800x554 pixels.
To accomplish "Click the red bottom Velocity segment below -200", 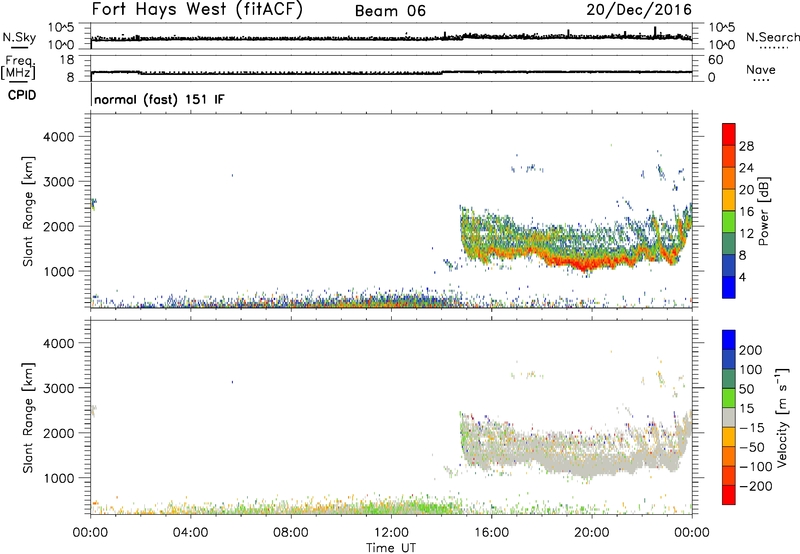I will click(729, 495).
